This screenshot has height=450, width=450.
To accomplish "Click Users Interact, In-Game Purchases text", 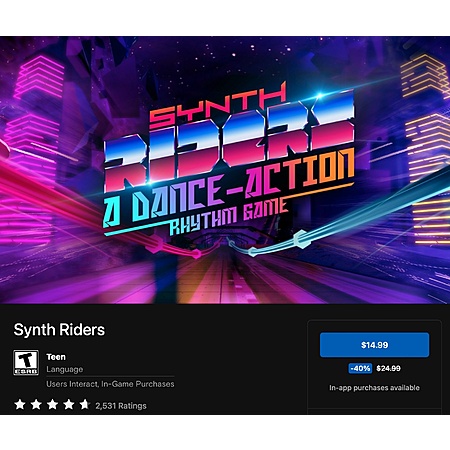I will pos(110,384).
